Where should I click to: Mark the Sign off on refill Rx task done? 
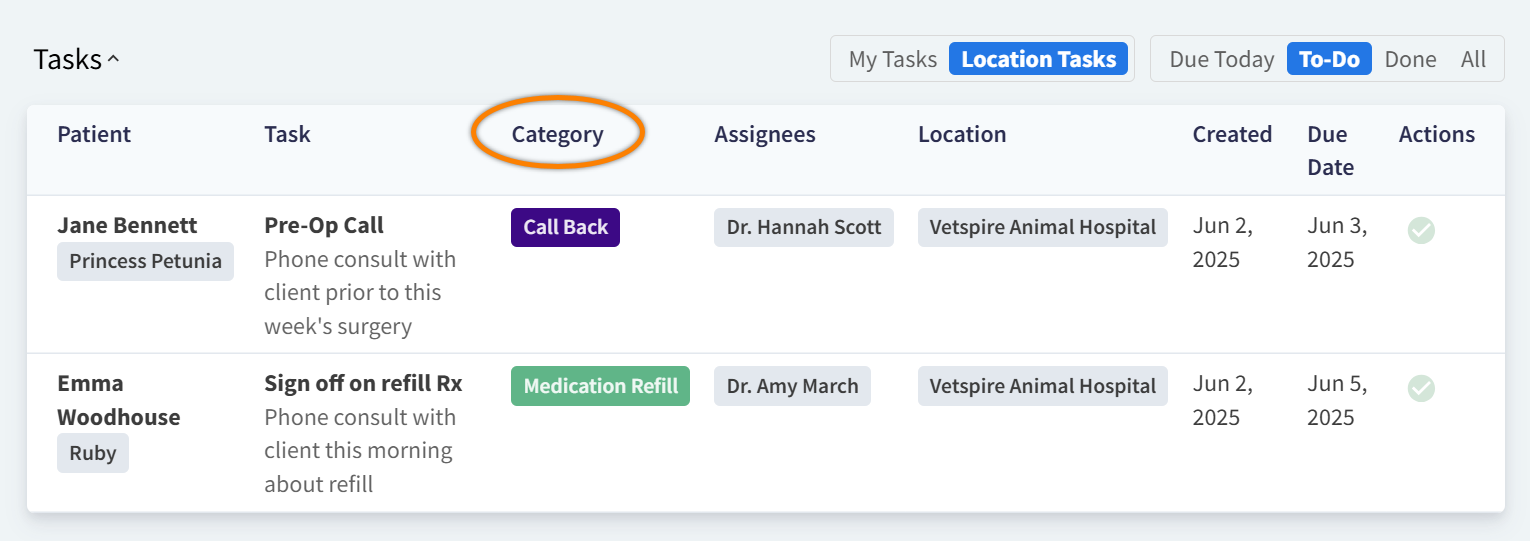point(1421,388)
